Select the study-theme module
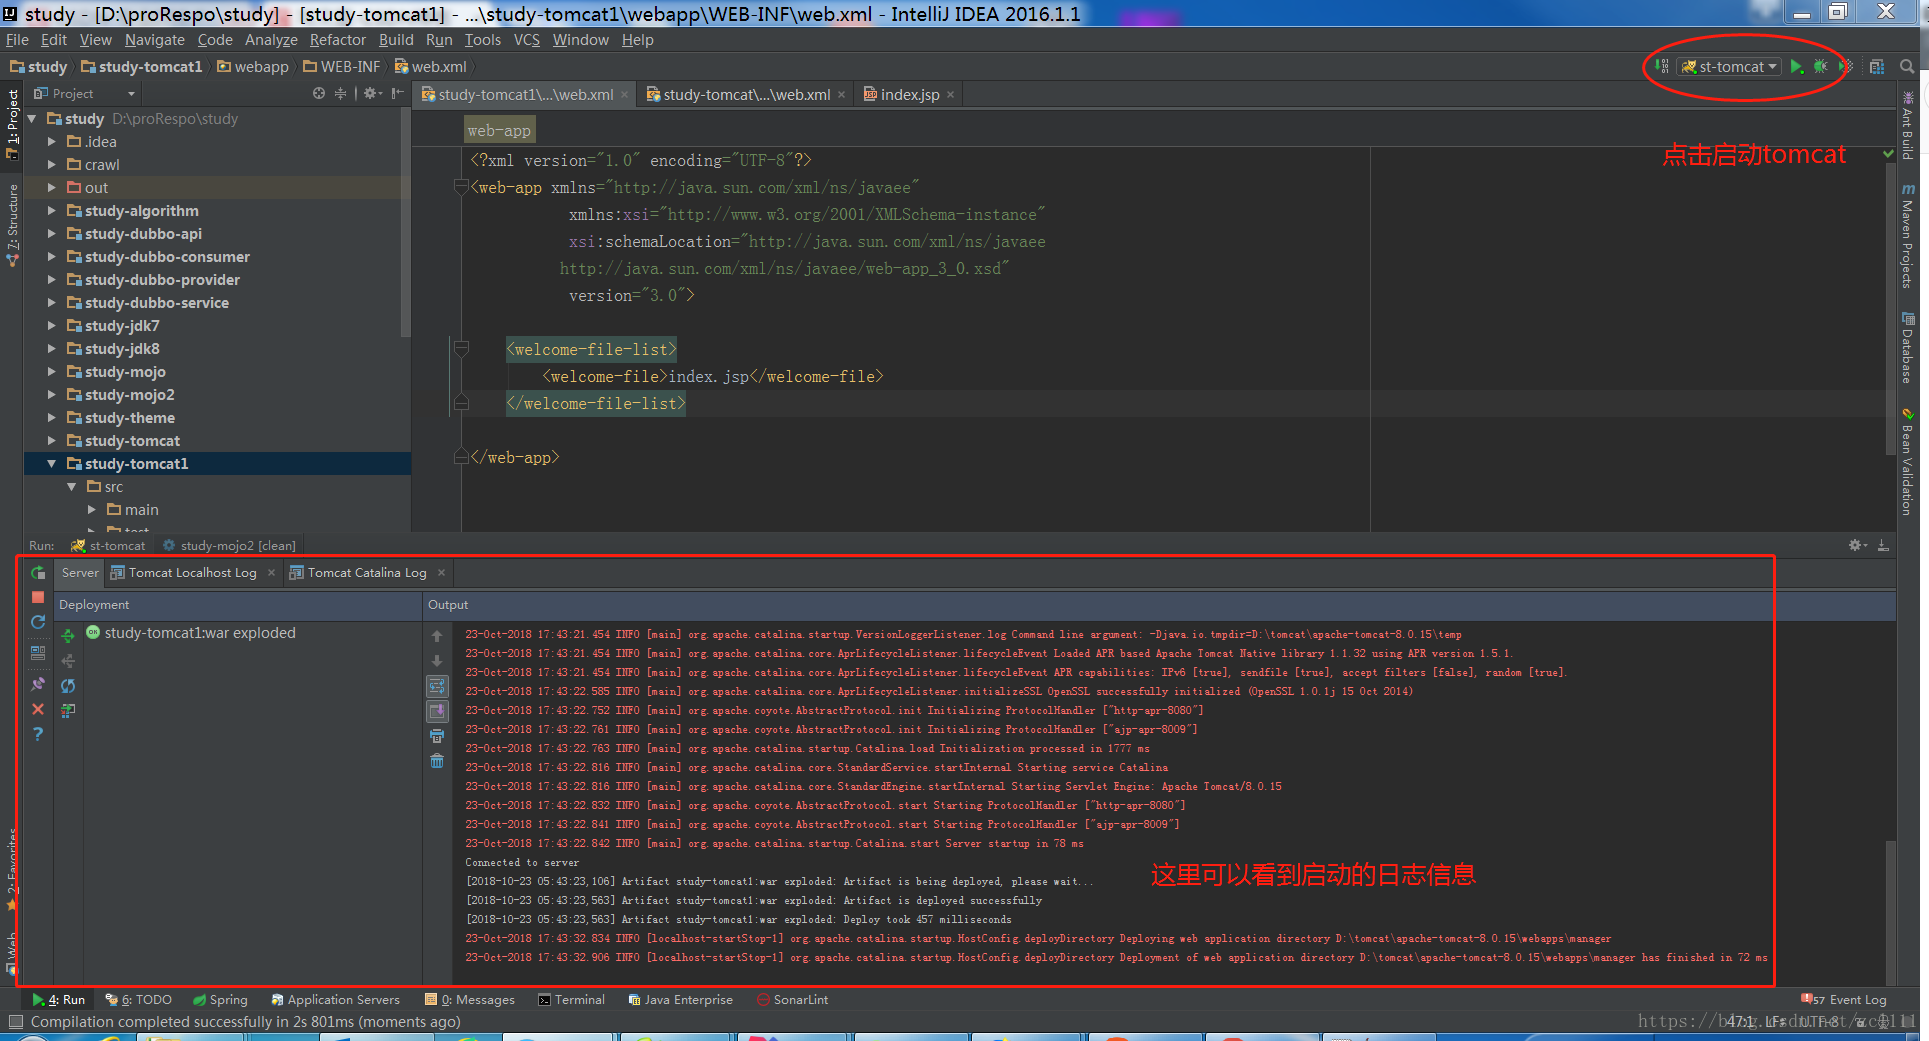This screenshot has width=1929, height=1041. click(129, 418)
